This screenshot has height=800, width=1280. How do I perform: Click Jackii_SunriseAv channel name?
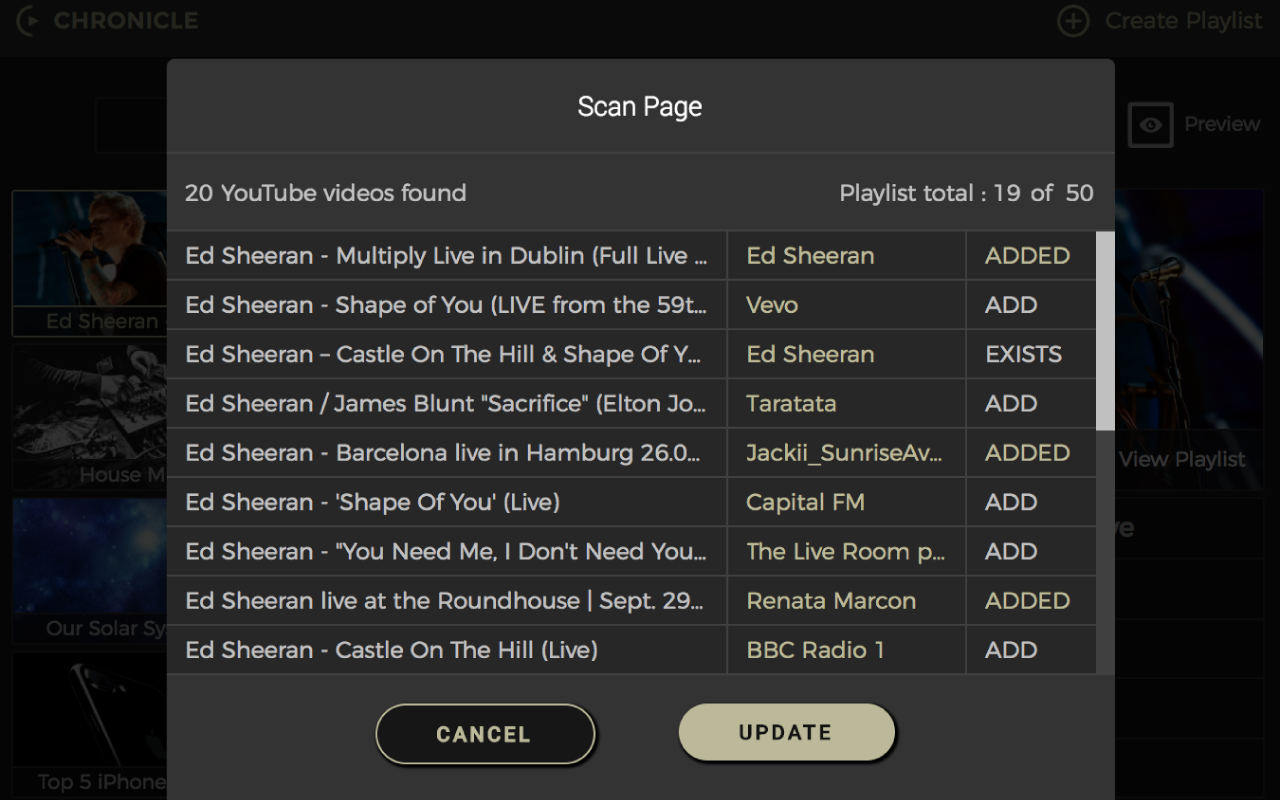pos(844,453)
